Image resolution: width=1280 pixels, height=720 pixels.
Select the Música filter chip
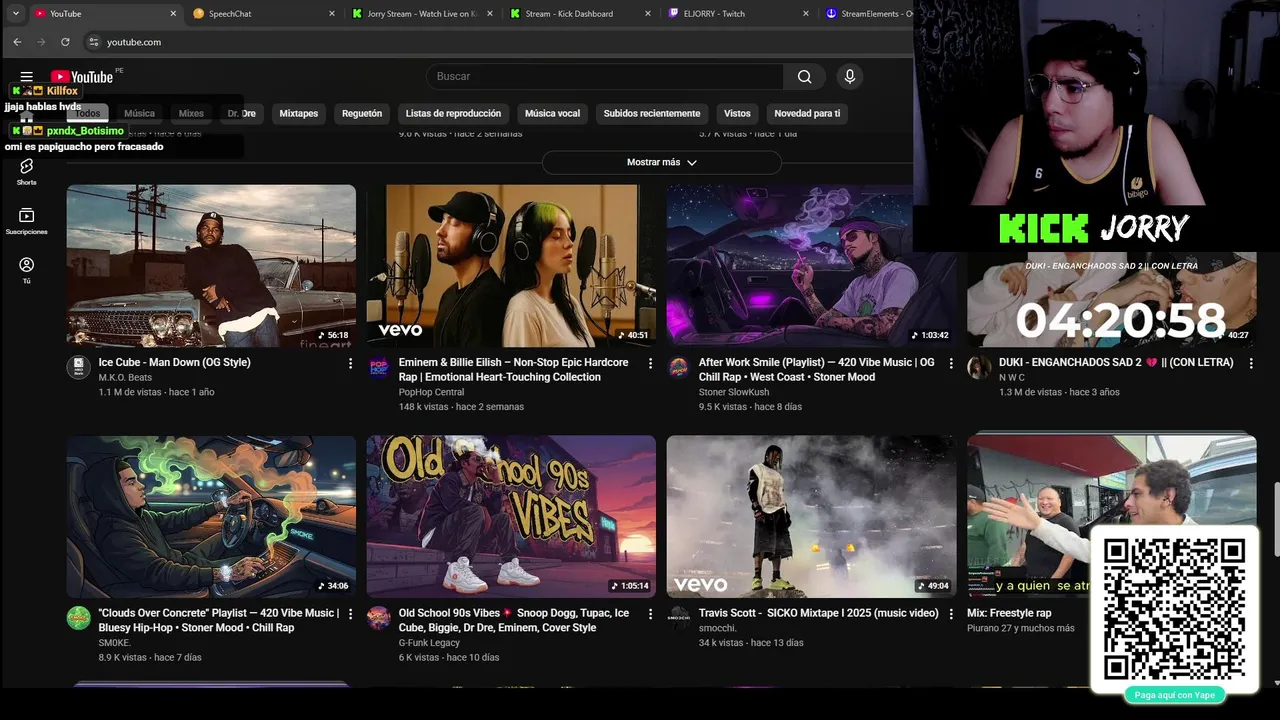click(139, 113)
